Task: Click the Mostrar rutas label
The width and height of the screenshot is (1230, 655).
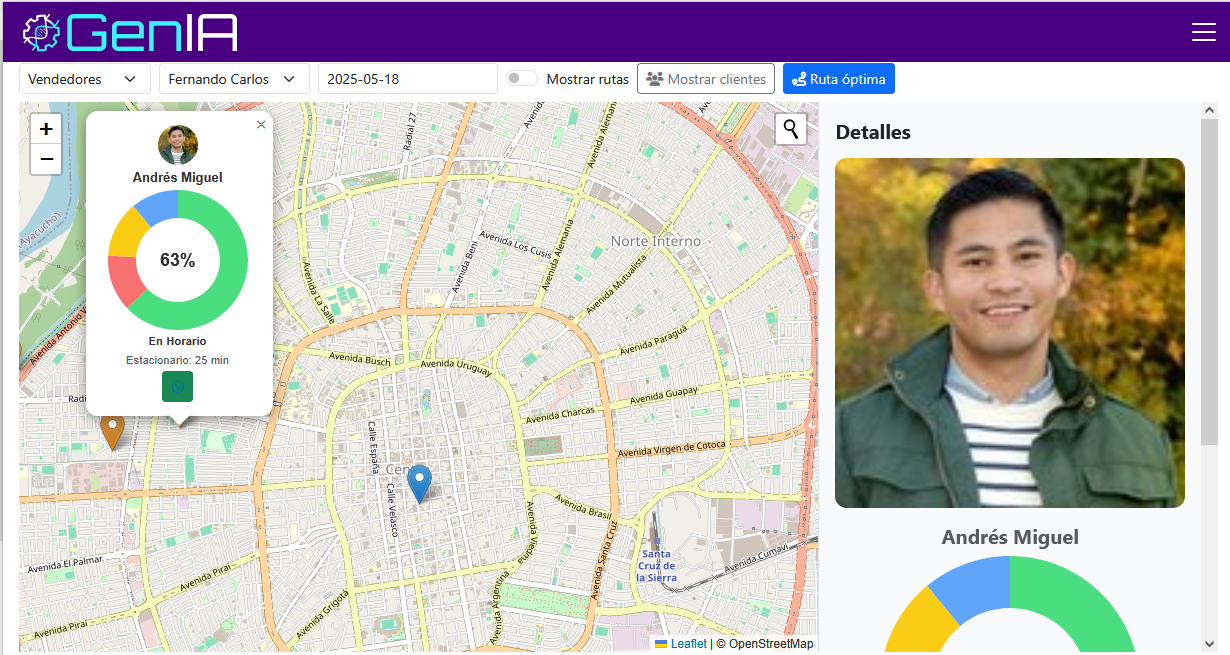Action: [x=588, y=79]
